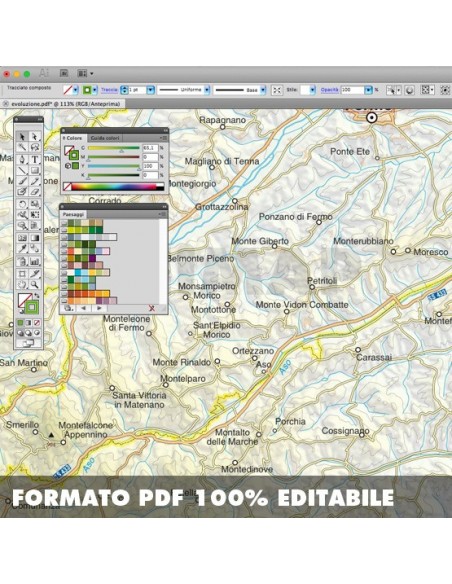
Task: Select the Eraser tool
Action: click(x=35, y=192)
